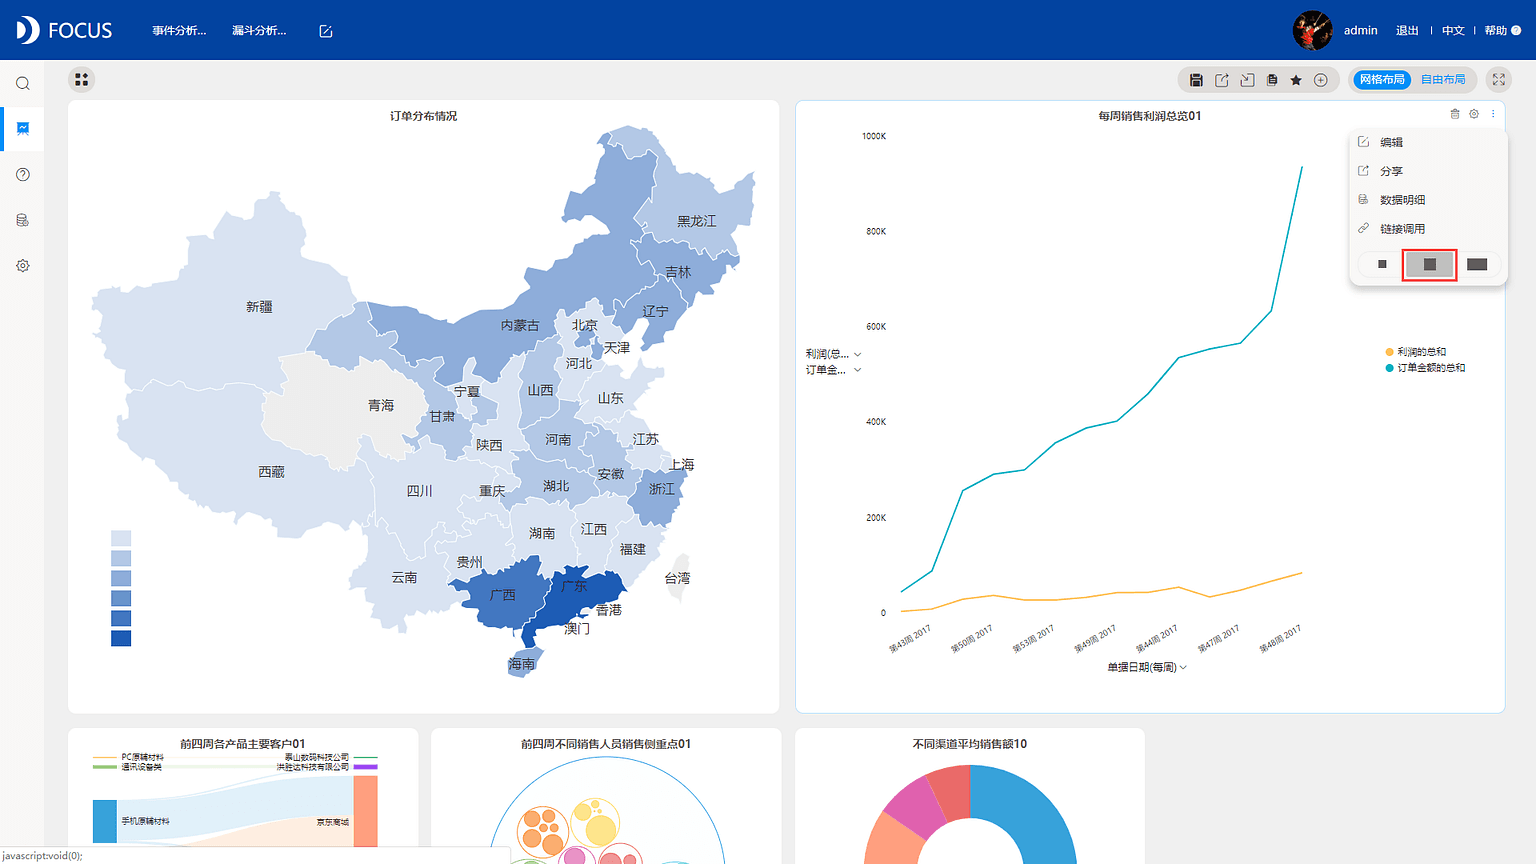Select the small chart size button

pyautogui.click(x=1382, y=264)
